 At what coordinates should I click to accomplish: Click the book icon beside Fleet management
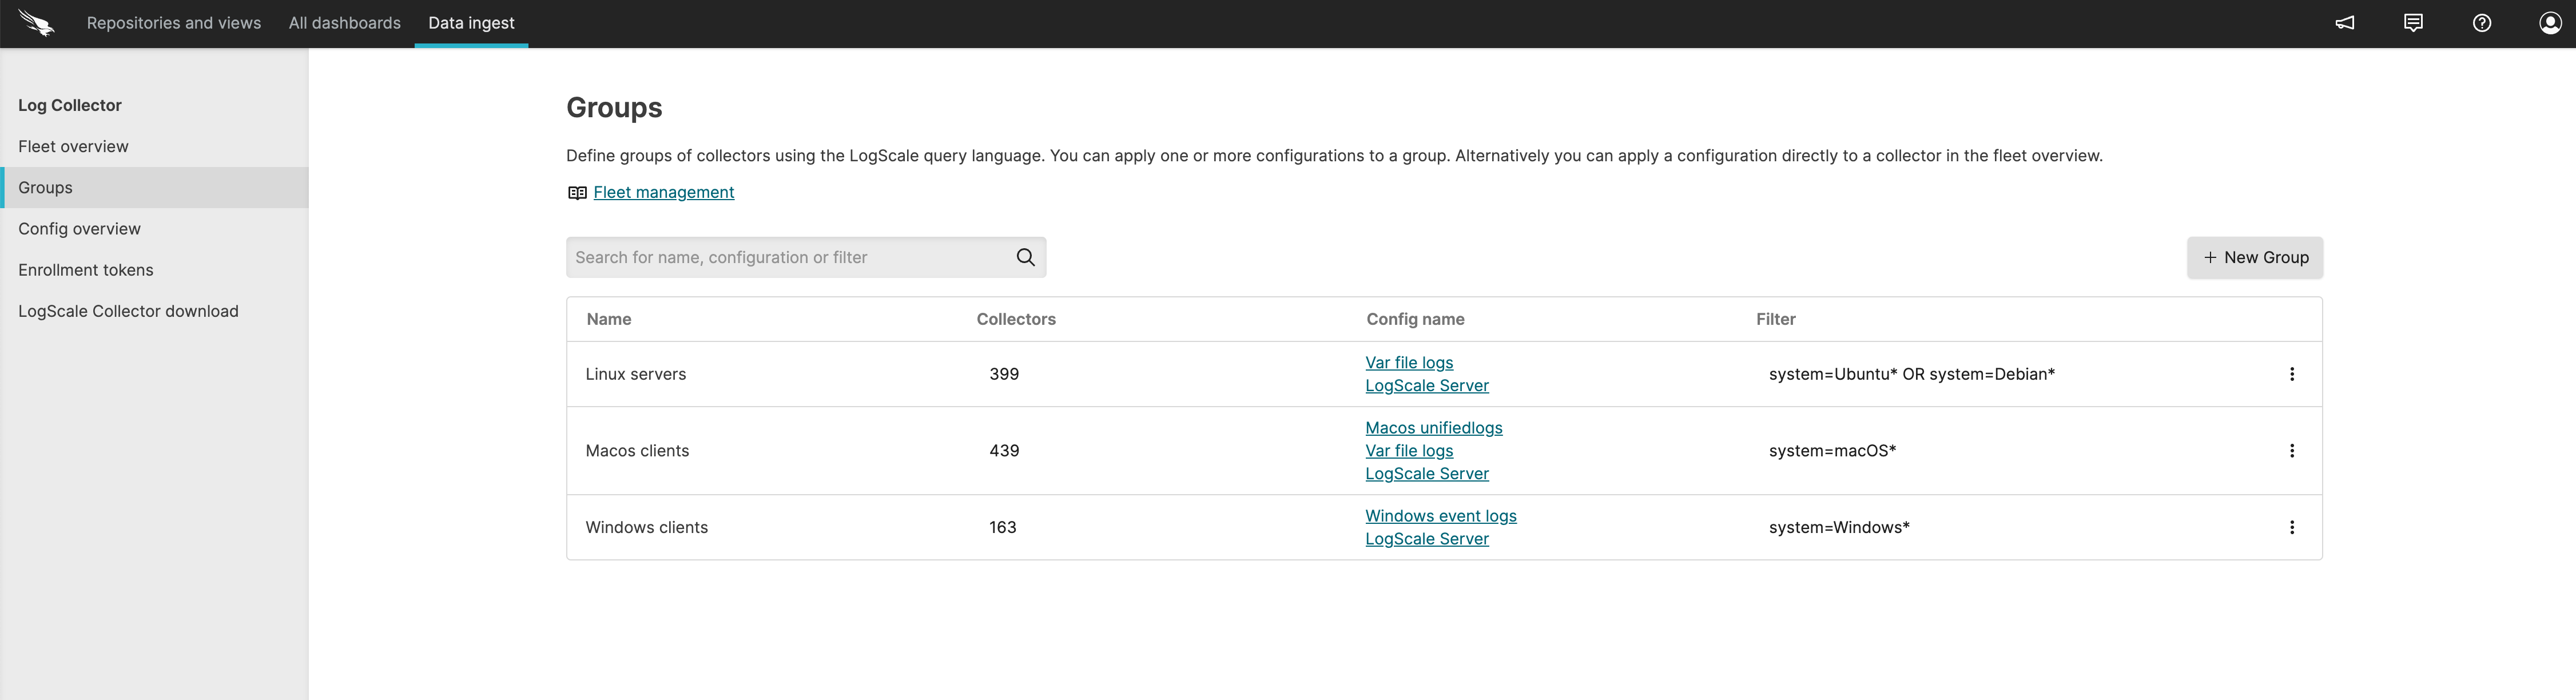coord(577,193)
